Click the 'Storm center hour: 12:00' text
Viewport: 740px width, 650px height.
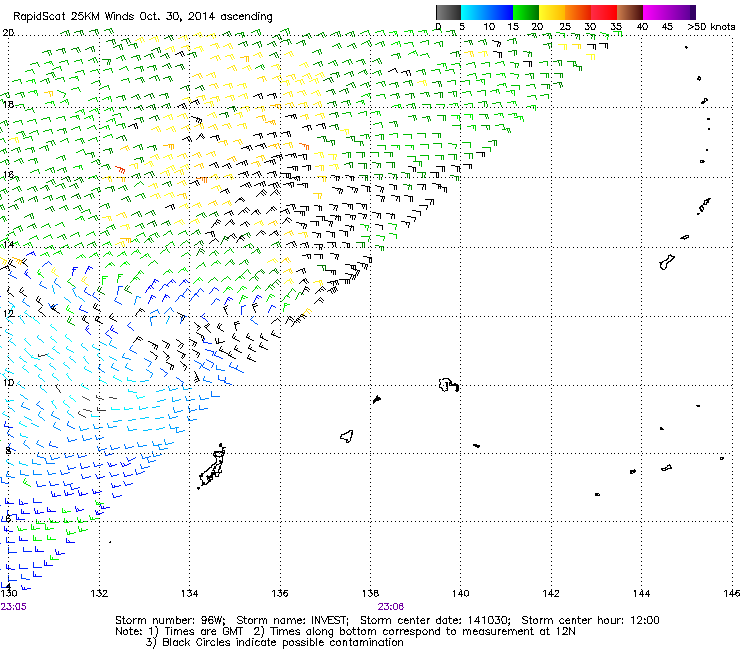point(590,620)
